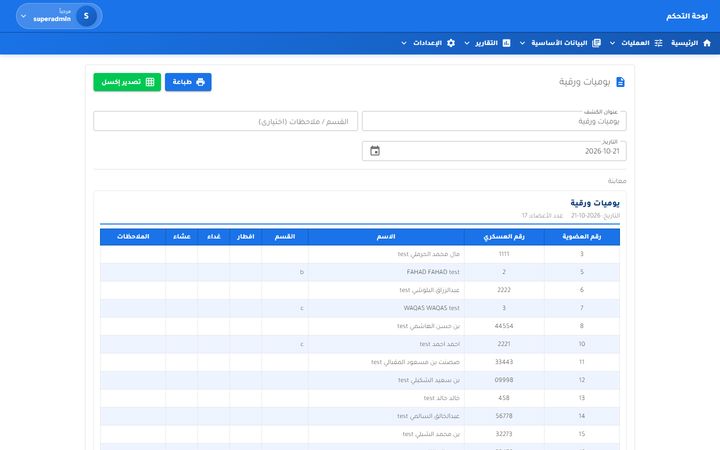This screenshot has width=720, height=450.
Task: Open the superadmin user dropdown arrow
Action: click(23, 16)
